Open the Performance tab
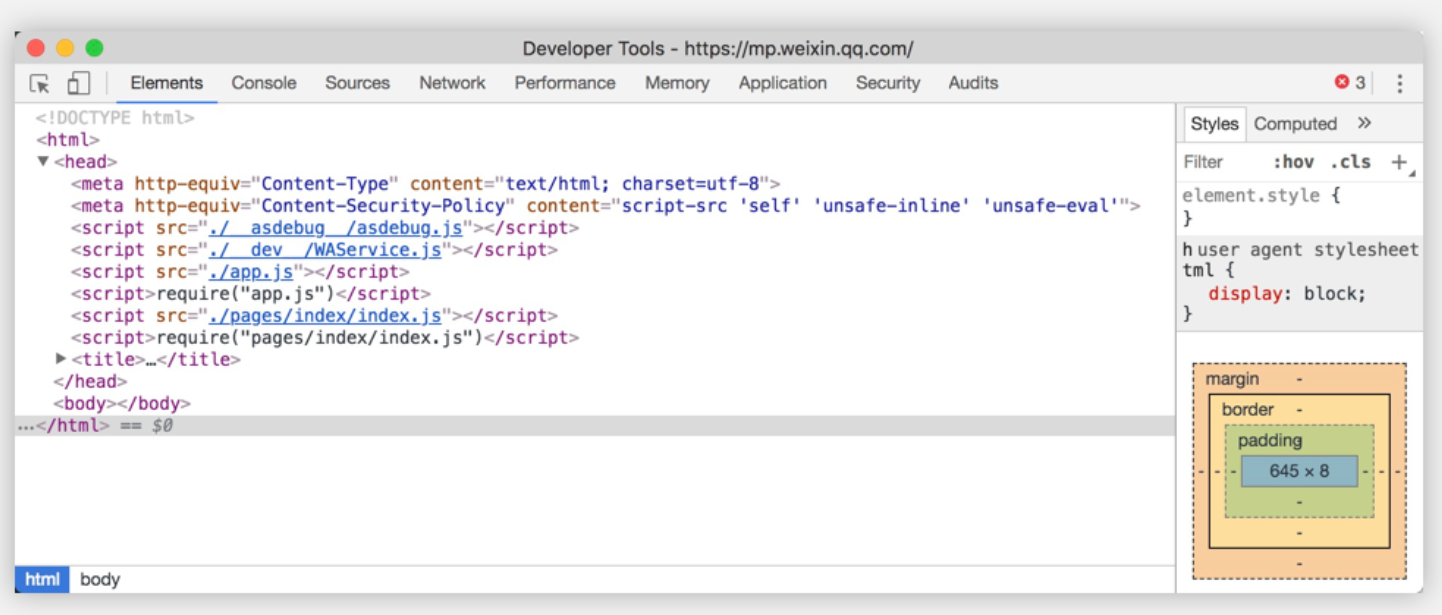This screenshot has width=1442, height=615. click(565, 83)
